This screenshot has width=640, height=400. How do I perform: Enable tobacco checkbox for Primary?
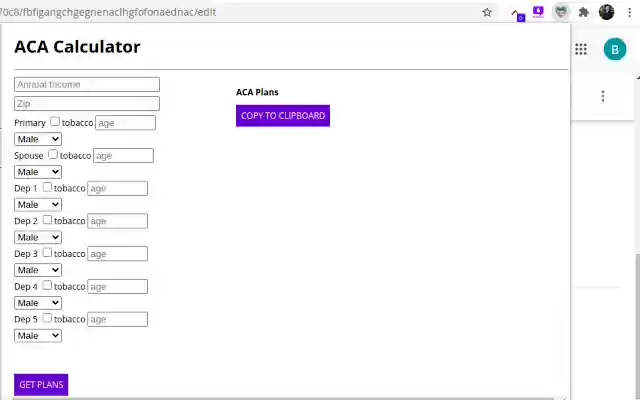click(55, 121)
